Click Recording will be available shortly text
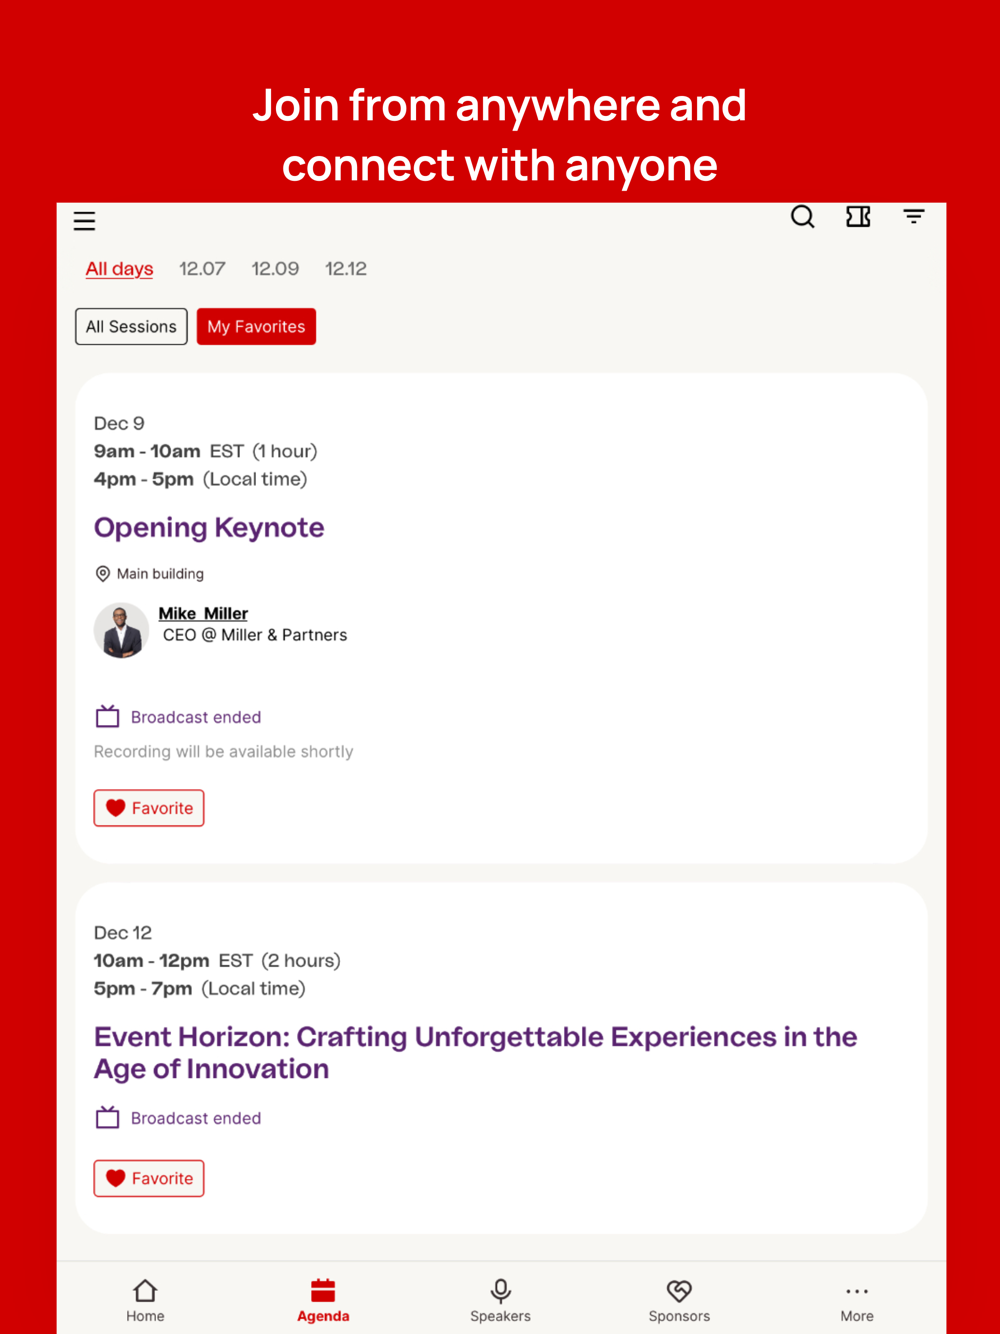1000x1334 pixels. point(224,752)
